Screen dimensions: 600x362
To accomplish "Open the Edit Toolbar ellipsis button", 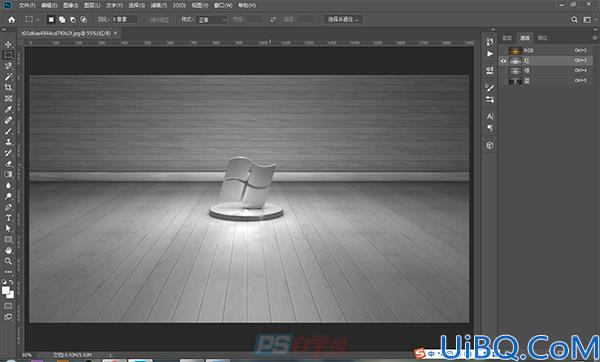I will pyautogui.click(x=8, y=272).
